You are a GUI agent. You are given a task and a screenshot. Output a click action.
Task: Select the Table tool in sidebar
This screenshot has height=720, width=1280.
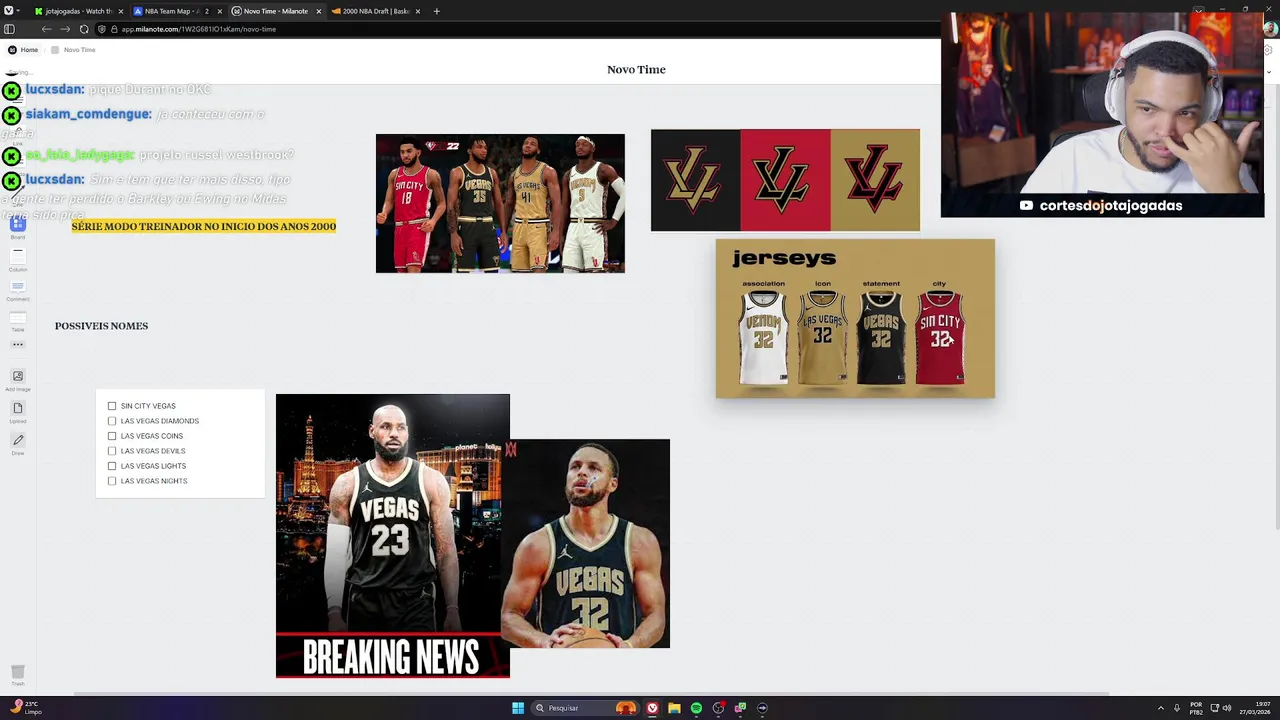point(17,321)
